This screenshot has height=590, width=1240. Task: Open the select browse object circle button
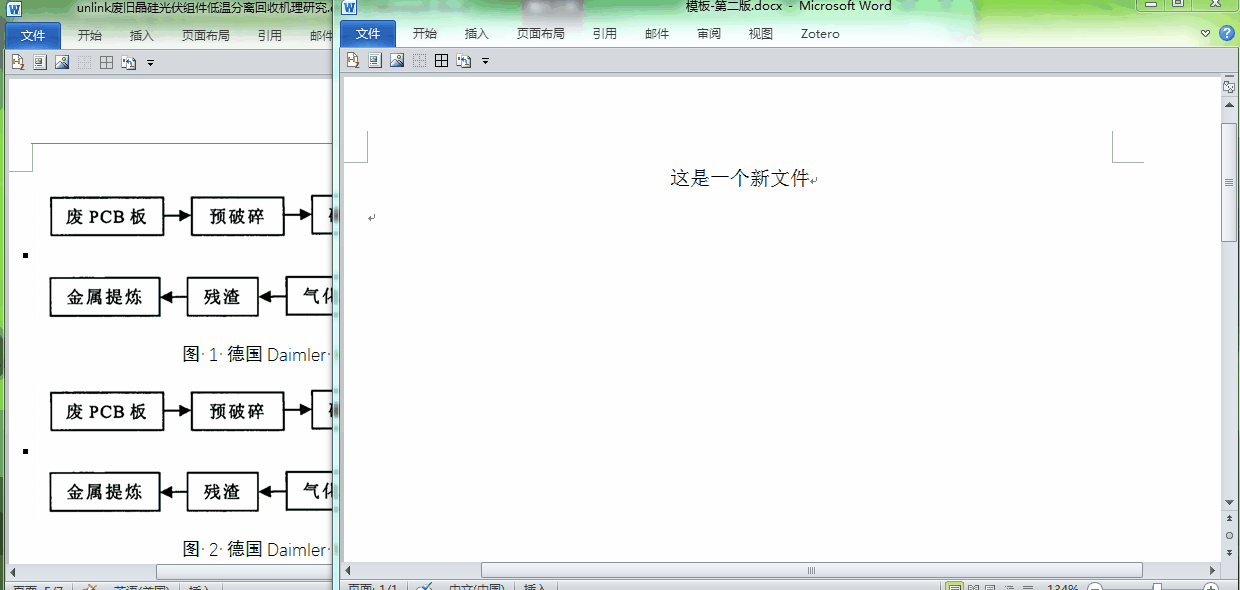[x=1229, y=535]
